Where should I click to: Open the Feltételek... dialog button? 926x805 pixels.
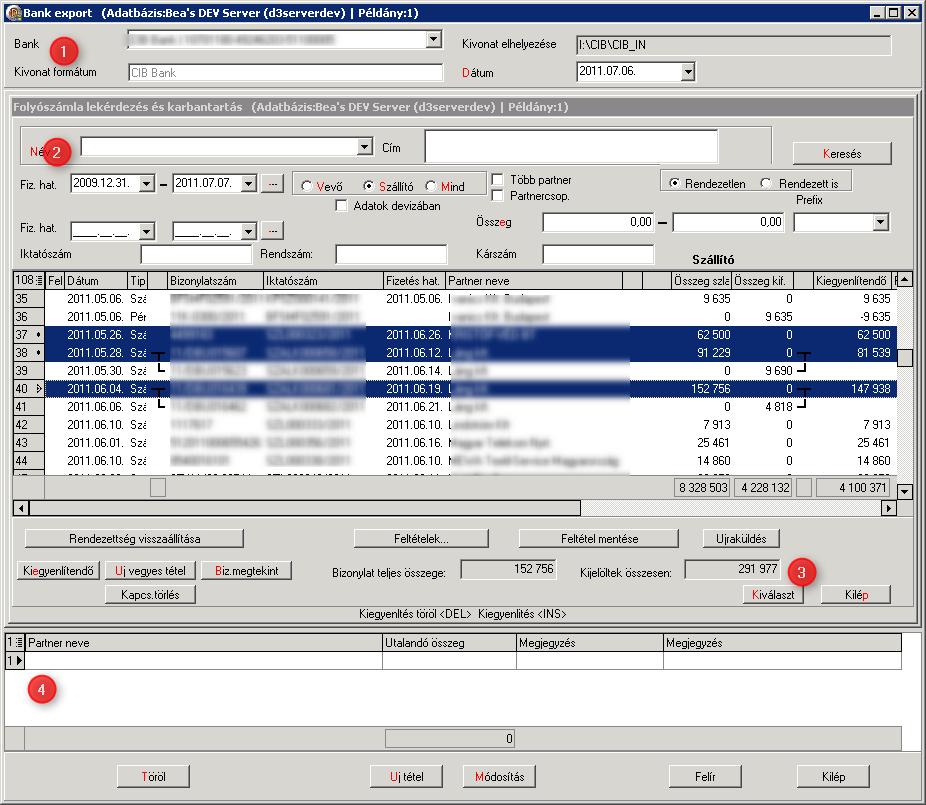click(x=421, y=539)
